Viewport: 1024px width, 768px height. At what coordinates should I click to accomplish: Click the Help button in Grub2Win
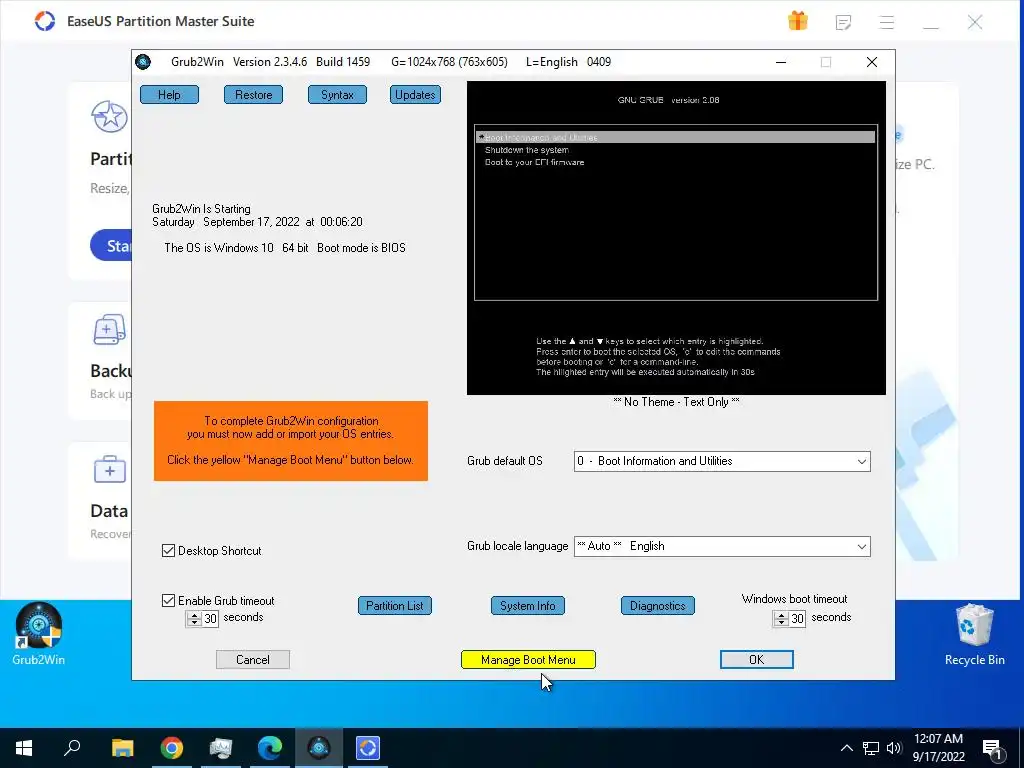[169, 95]
